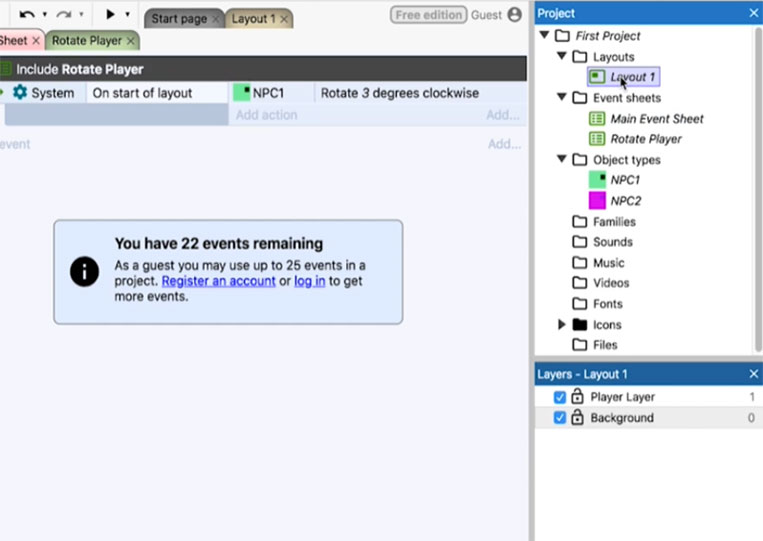
Task: Switch to the Layout 1 tab
Action: (253, 19)
